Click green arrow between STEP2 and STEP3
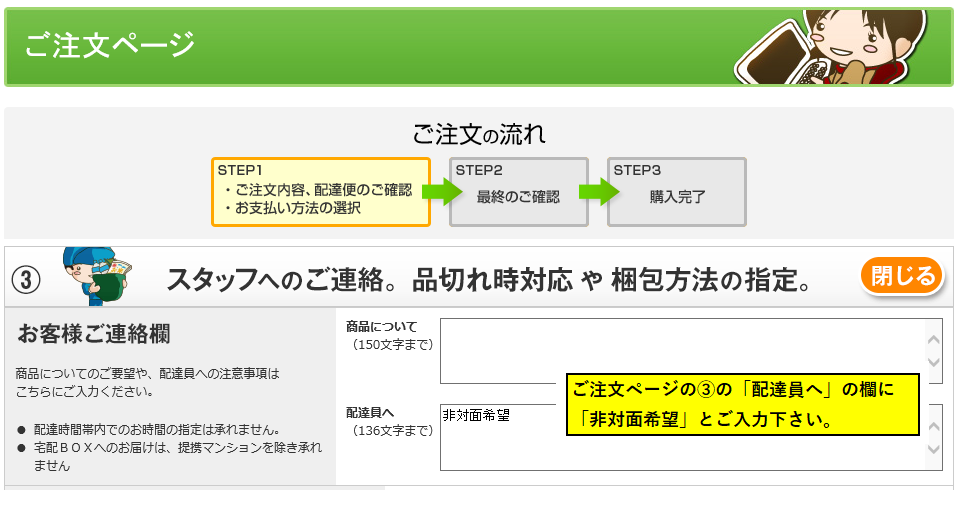The image size is (968, 506). pos(597,192)
